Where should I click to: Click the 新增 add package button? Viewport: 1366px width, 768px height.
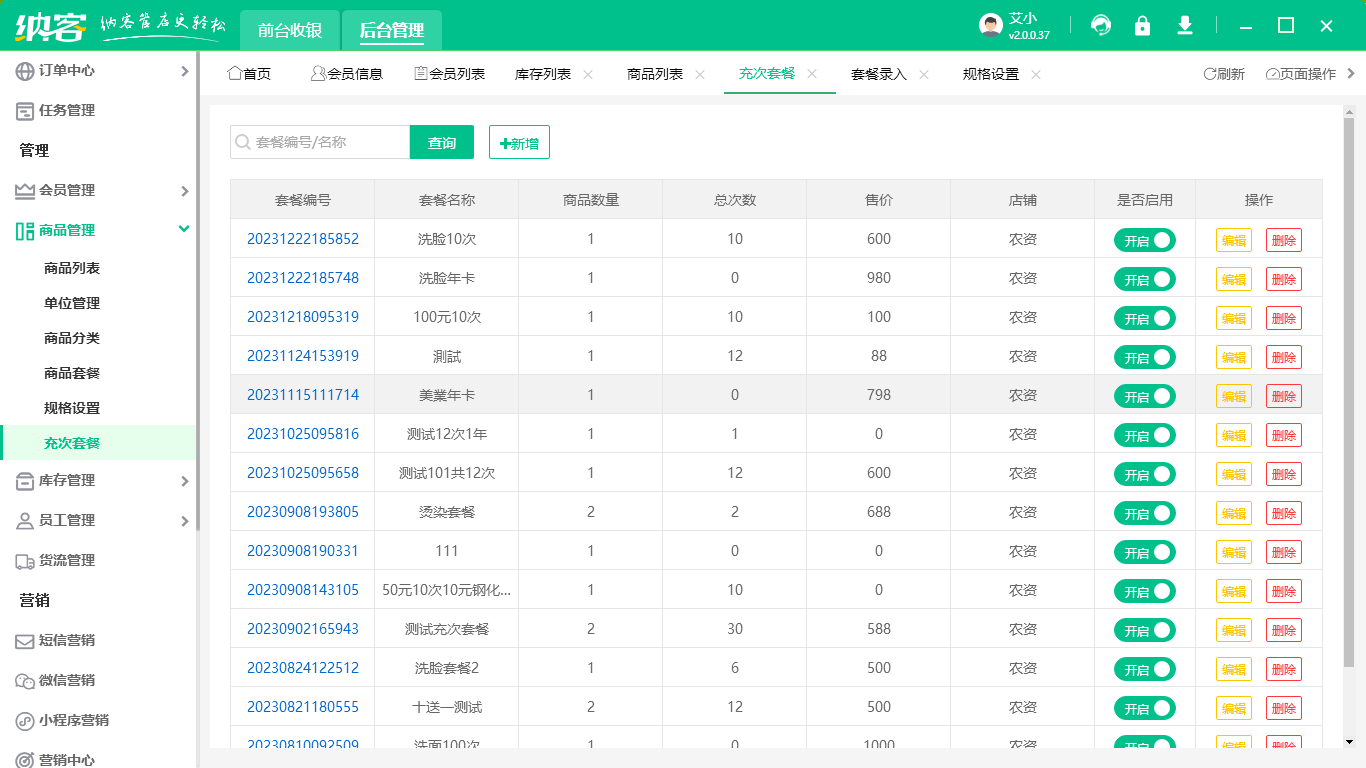point(519,142)
